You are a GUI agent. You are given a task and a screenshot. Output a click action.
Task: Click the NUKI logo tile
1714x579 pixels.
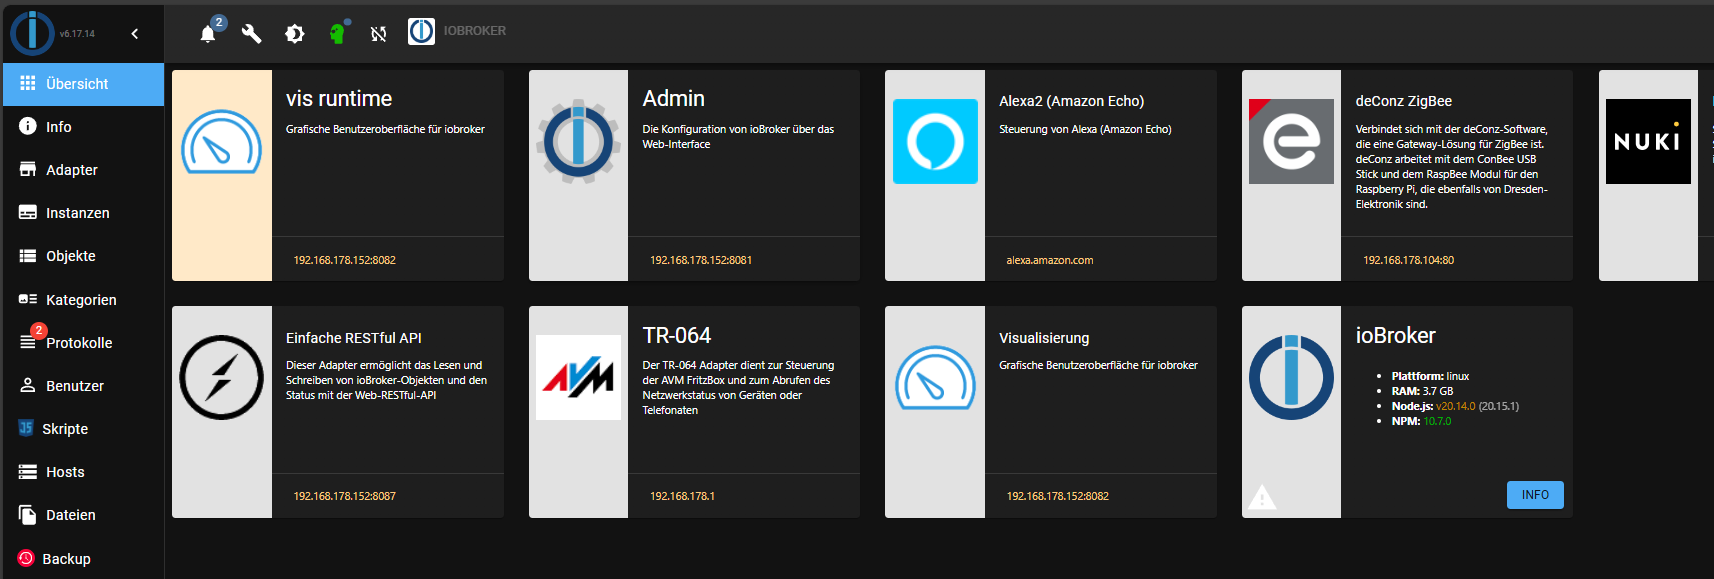(1647, 141)
